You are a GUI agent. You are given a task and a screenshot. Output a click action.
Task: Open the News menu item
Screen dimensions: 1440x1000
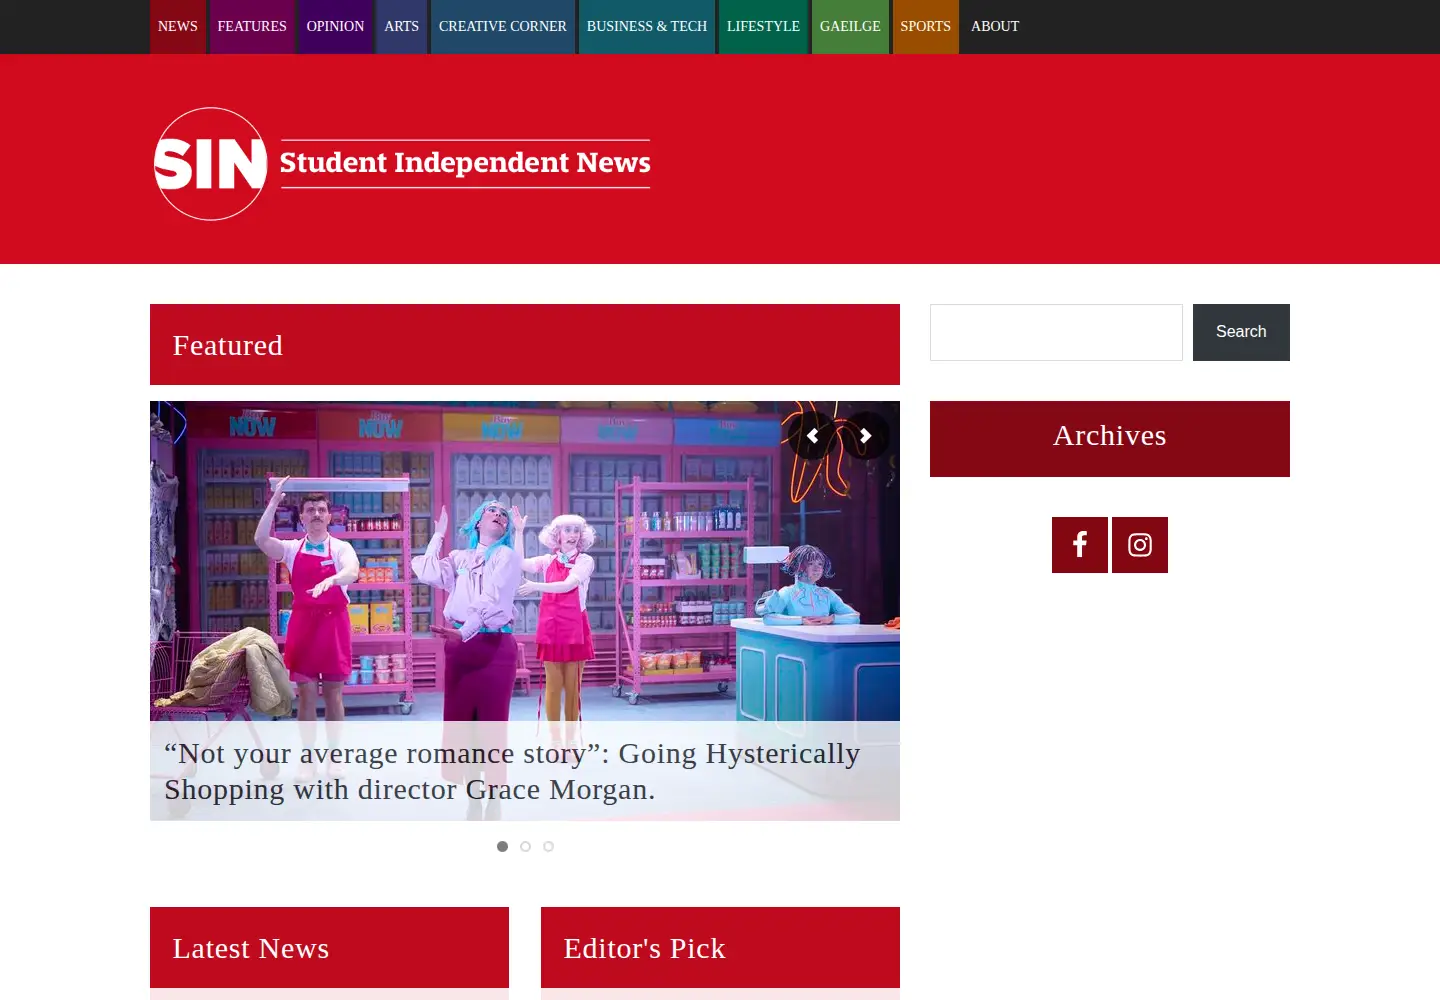[178, 27]
